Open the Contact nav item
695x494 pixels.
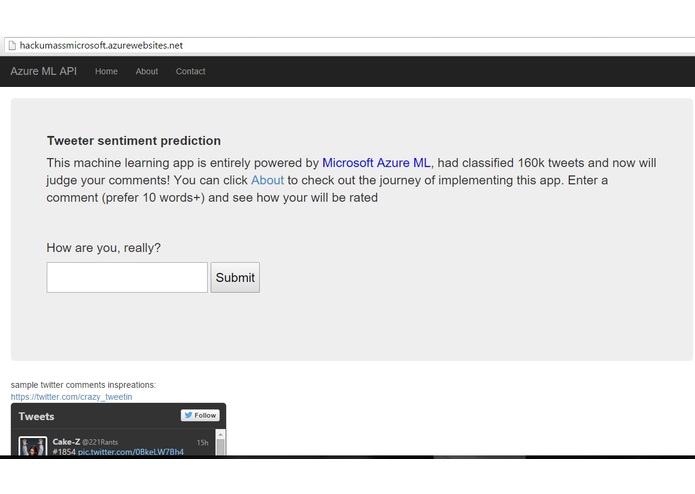(x=191, y=71)
